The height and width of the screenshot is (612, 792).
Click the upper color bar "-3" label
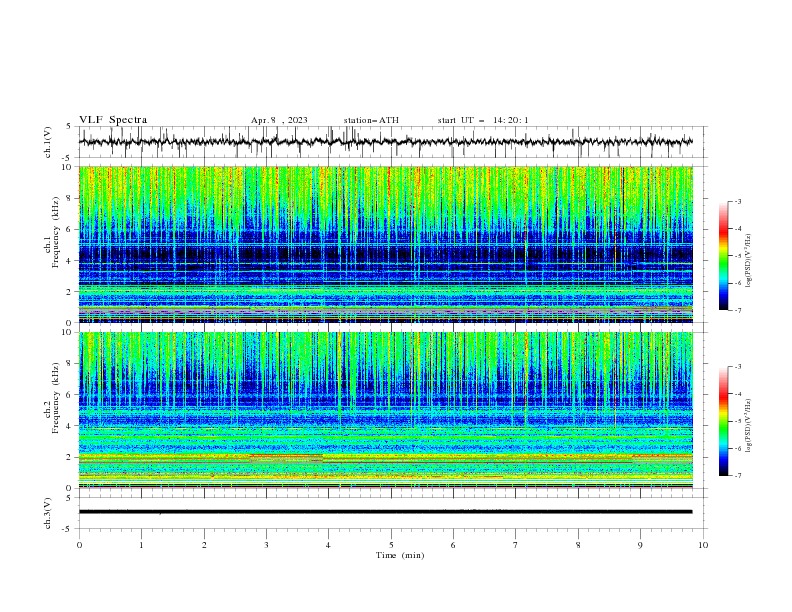click(738, 201)
